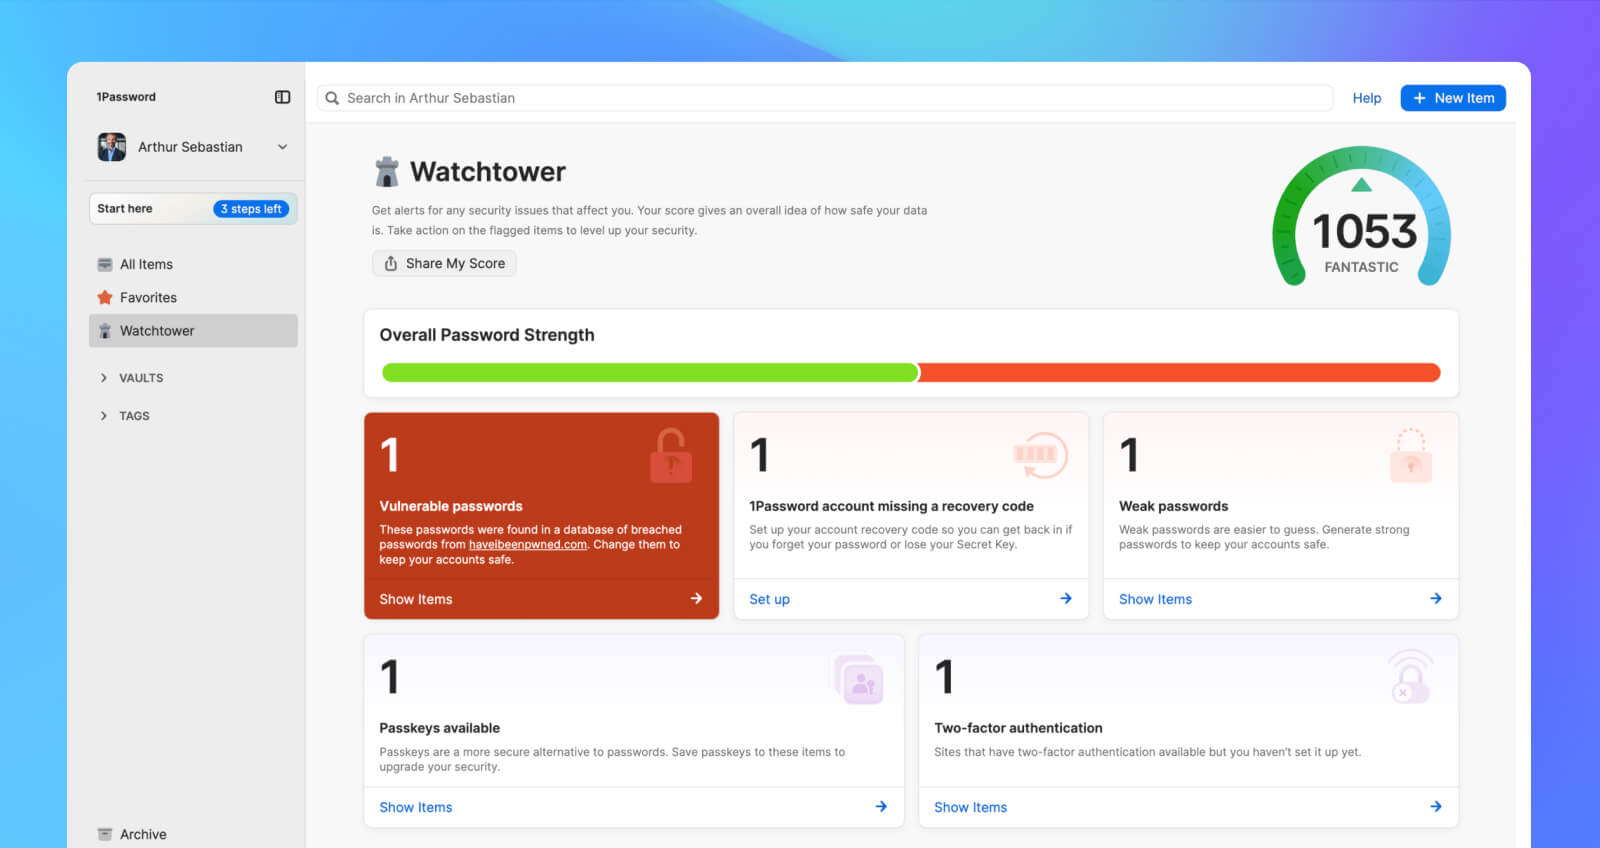Show Items for Weak passwords

(x=1155, y=599)
